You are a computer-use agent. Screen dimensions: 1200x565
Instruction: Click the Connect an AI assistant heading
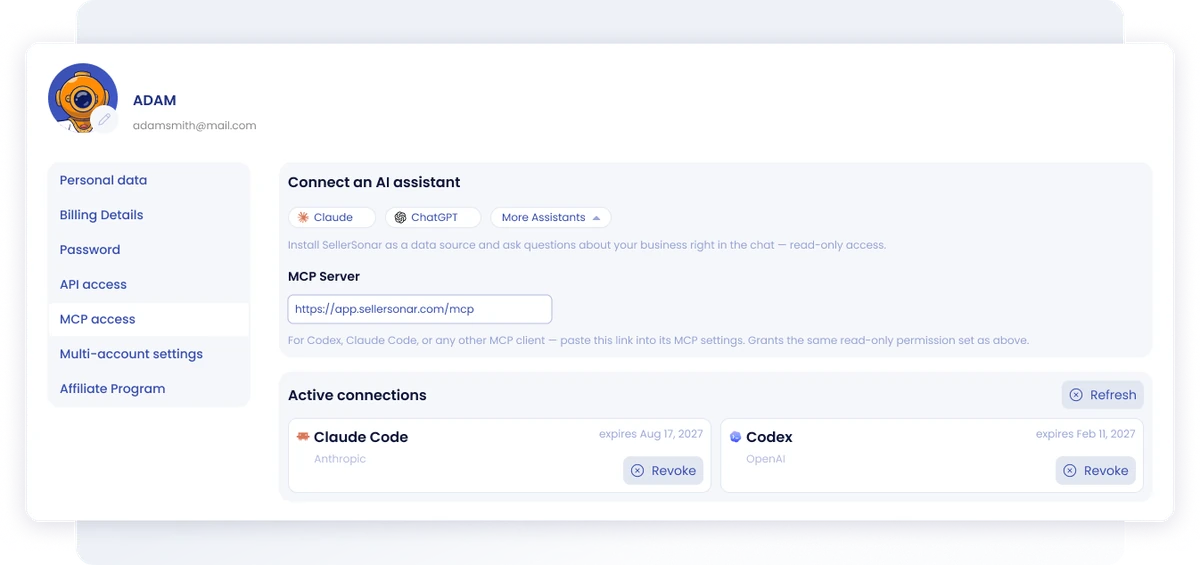374,183
